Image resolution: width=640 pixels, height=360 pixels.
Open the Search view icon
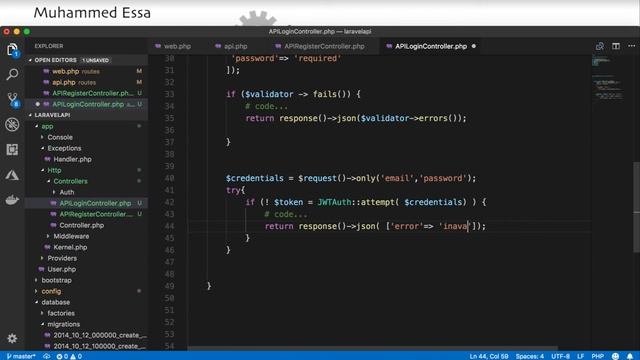coord(12,74)
